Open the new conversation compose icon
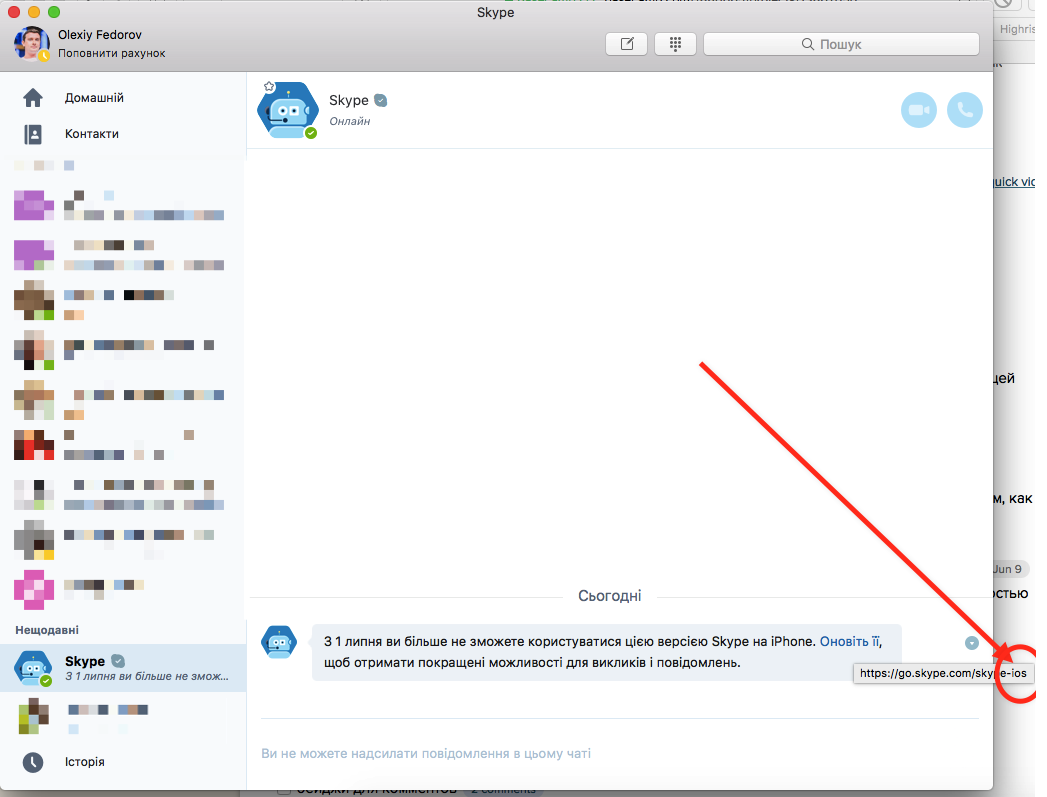 [x=626, y=44]
